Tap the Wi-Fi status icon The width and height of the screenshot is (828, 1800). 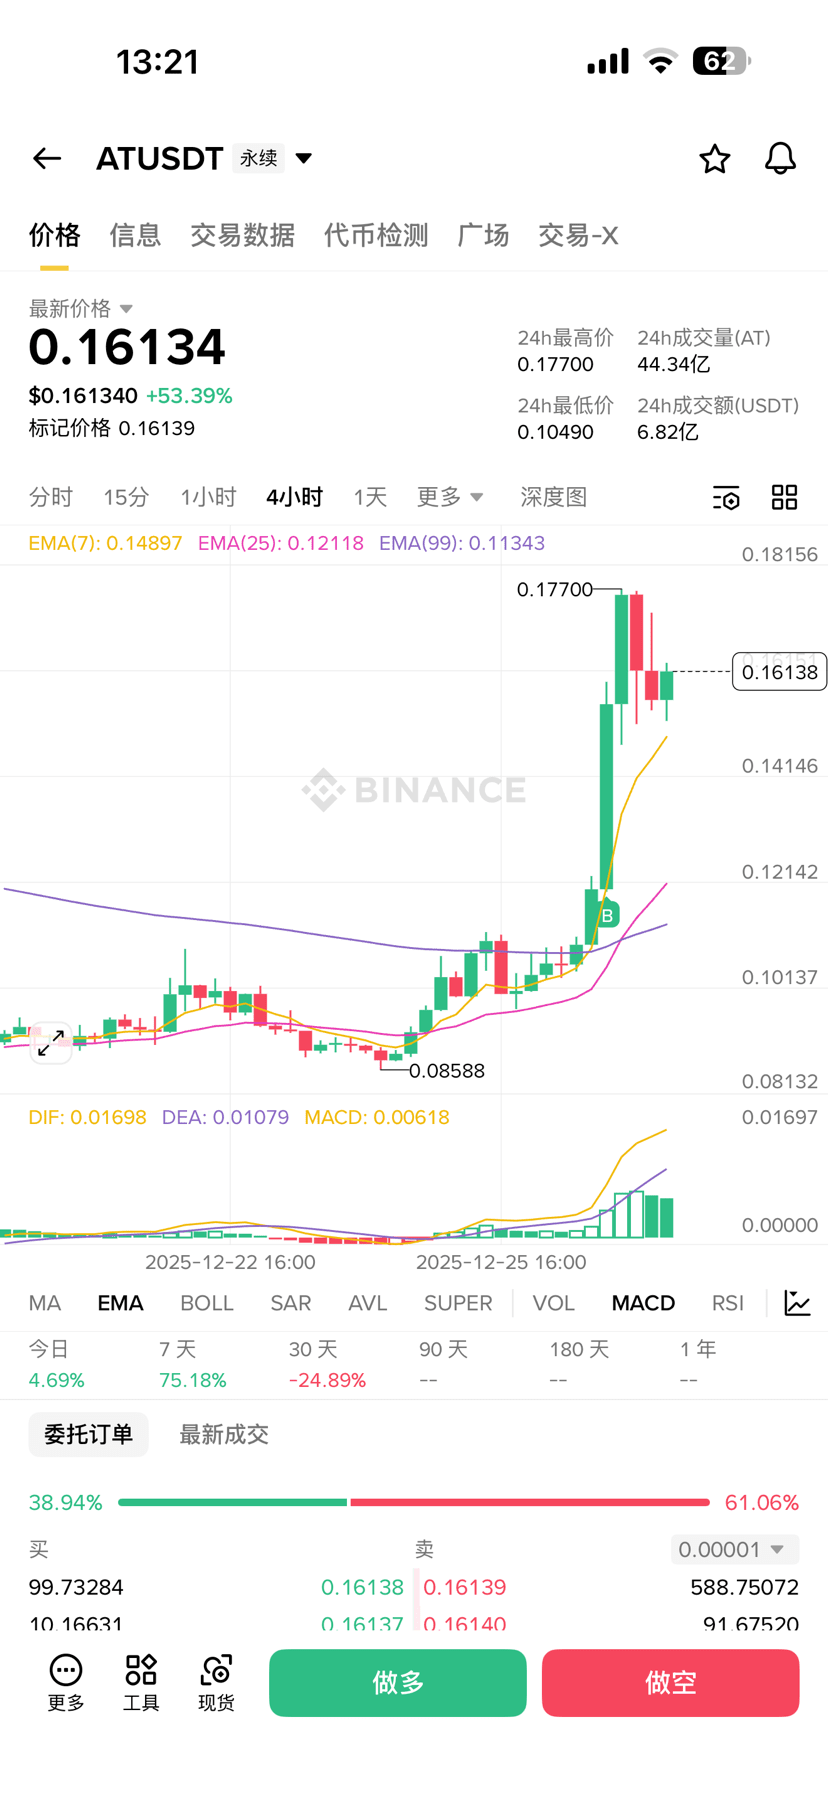click(660, 62)
